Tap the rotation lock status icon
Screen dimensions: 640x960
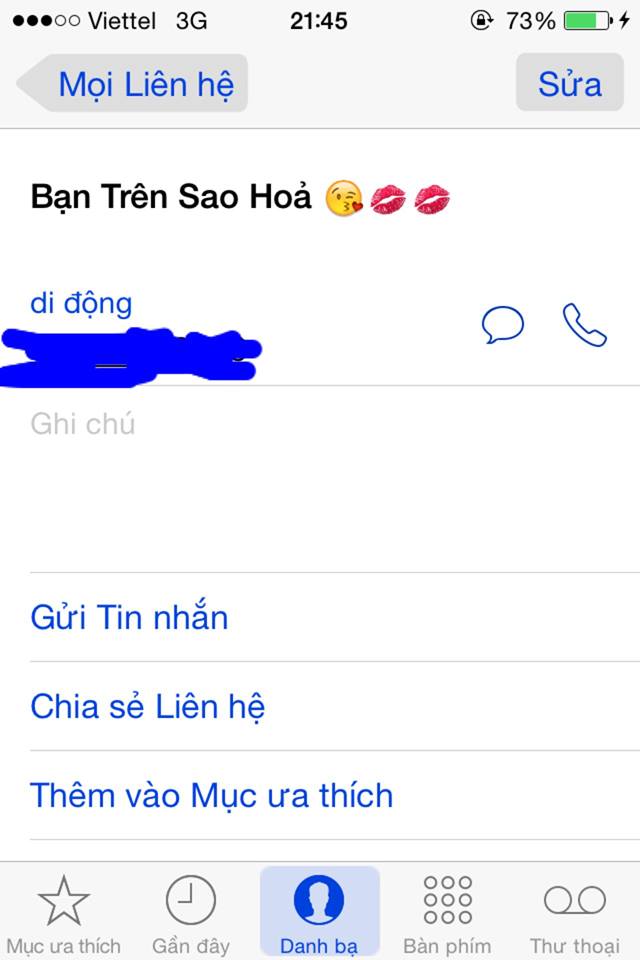[x=482, y=21]
